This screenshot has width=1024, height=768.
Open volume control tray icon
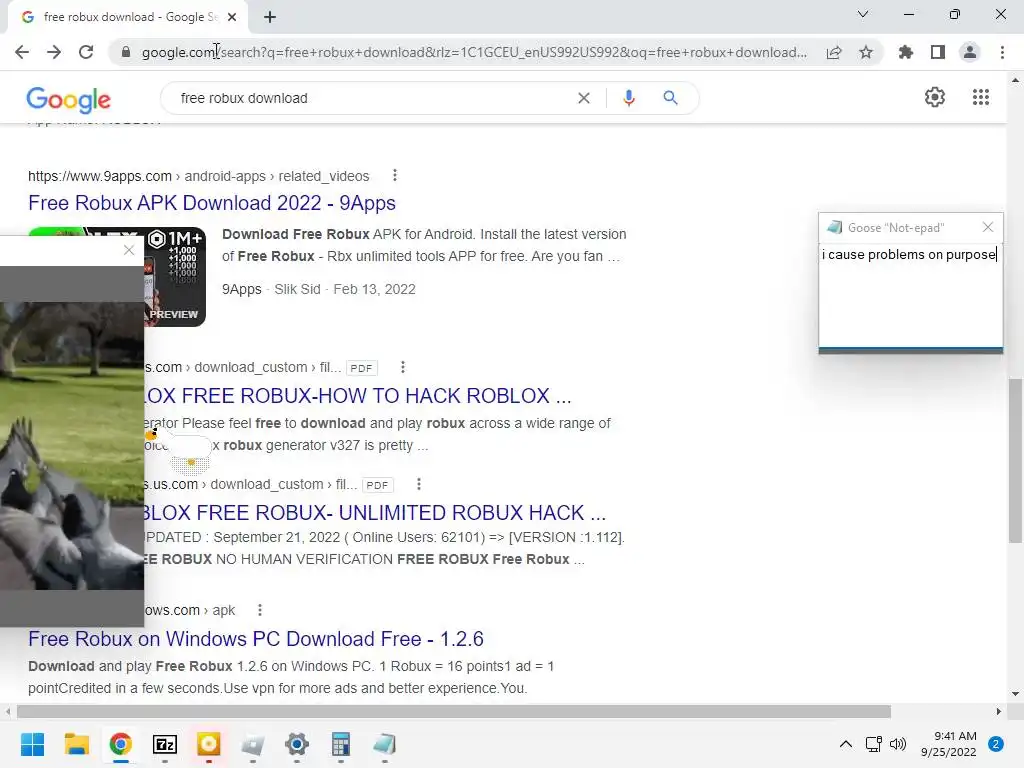[898, 744]
